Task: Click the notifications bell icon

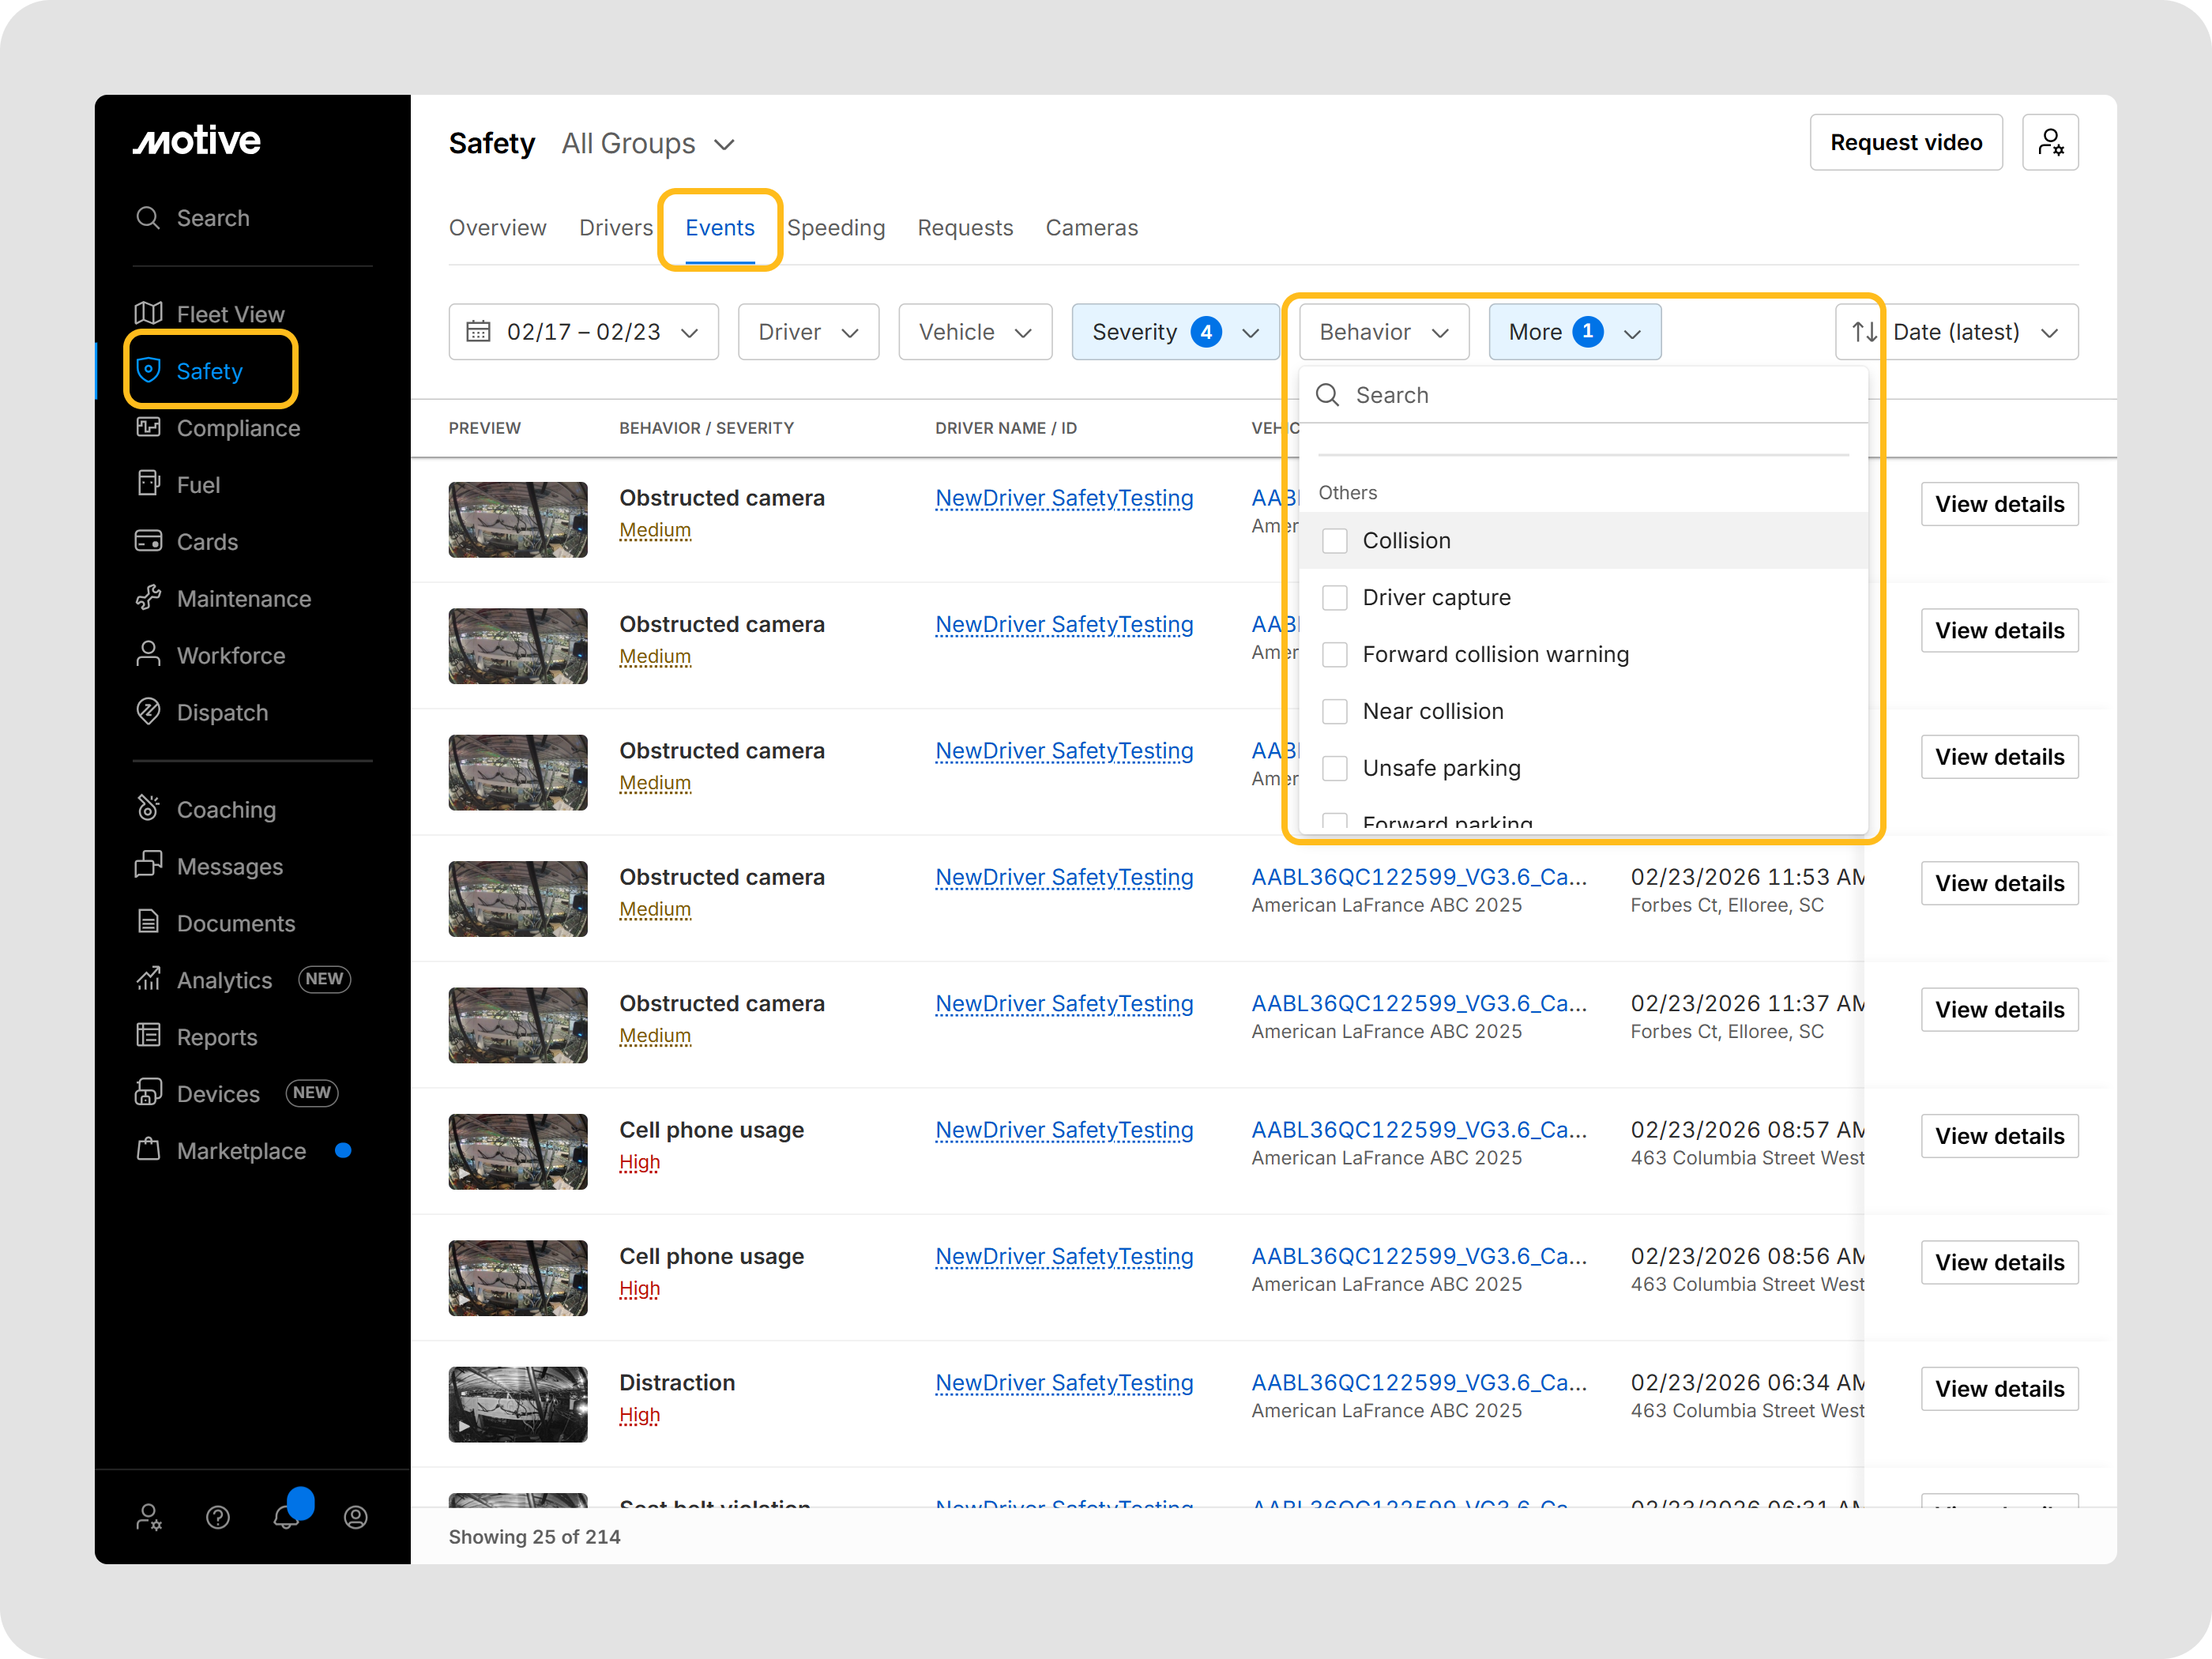Action: click(286, 1517)
